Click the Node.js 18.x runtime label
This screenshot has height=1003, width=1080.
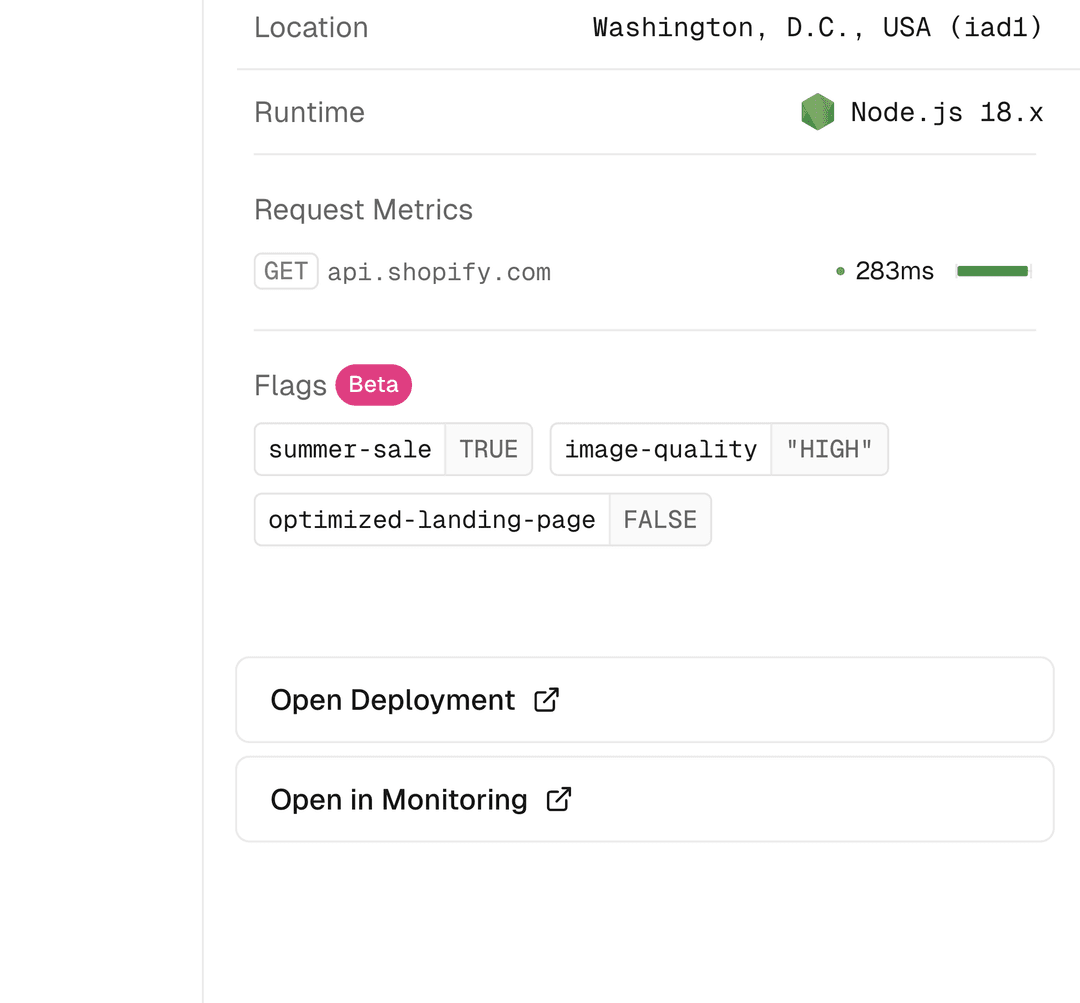click(x=946, y=112)
